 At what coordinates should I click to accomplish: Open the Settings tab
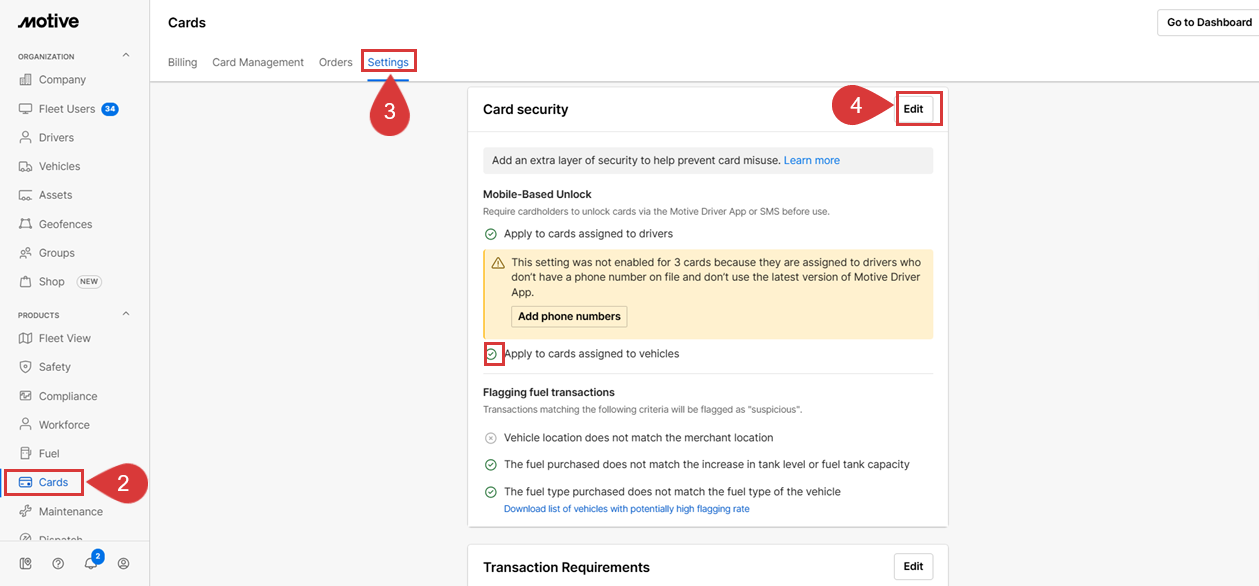[388, 62]
